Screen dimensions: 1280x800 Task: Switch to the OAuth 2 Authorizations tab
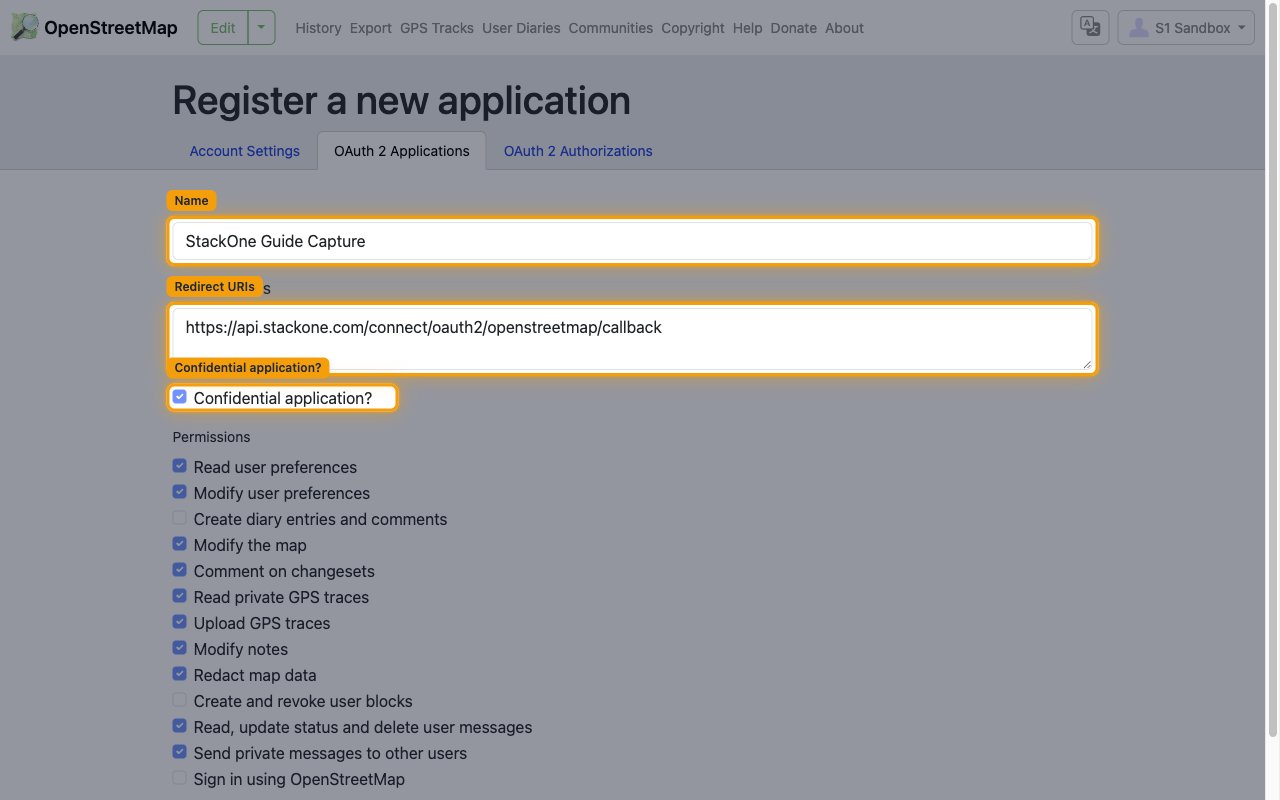(x=578, y=151)
